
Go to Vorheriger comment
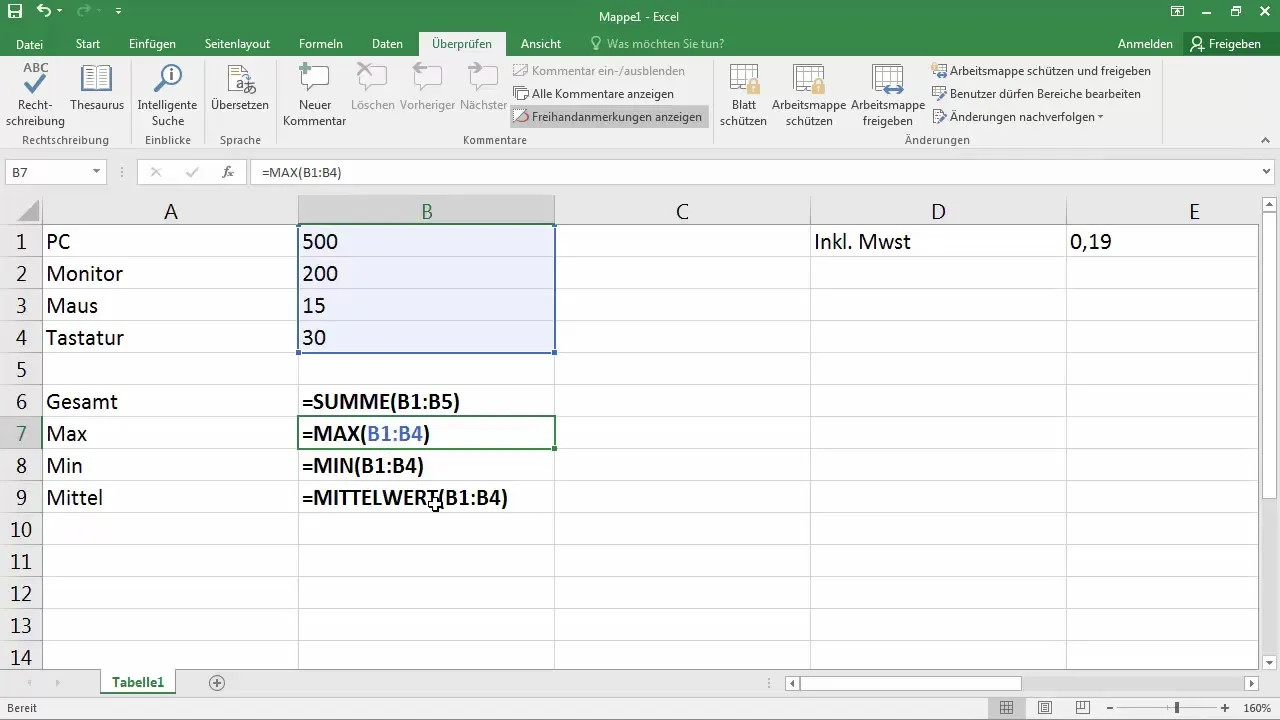(427, 87)
